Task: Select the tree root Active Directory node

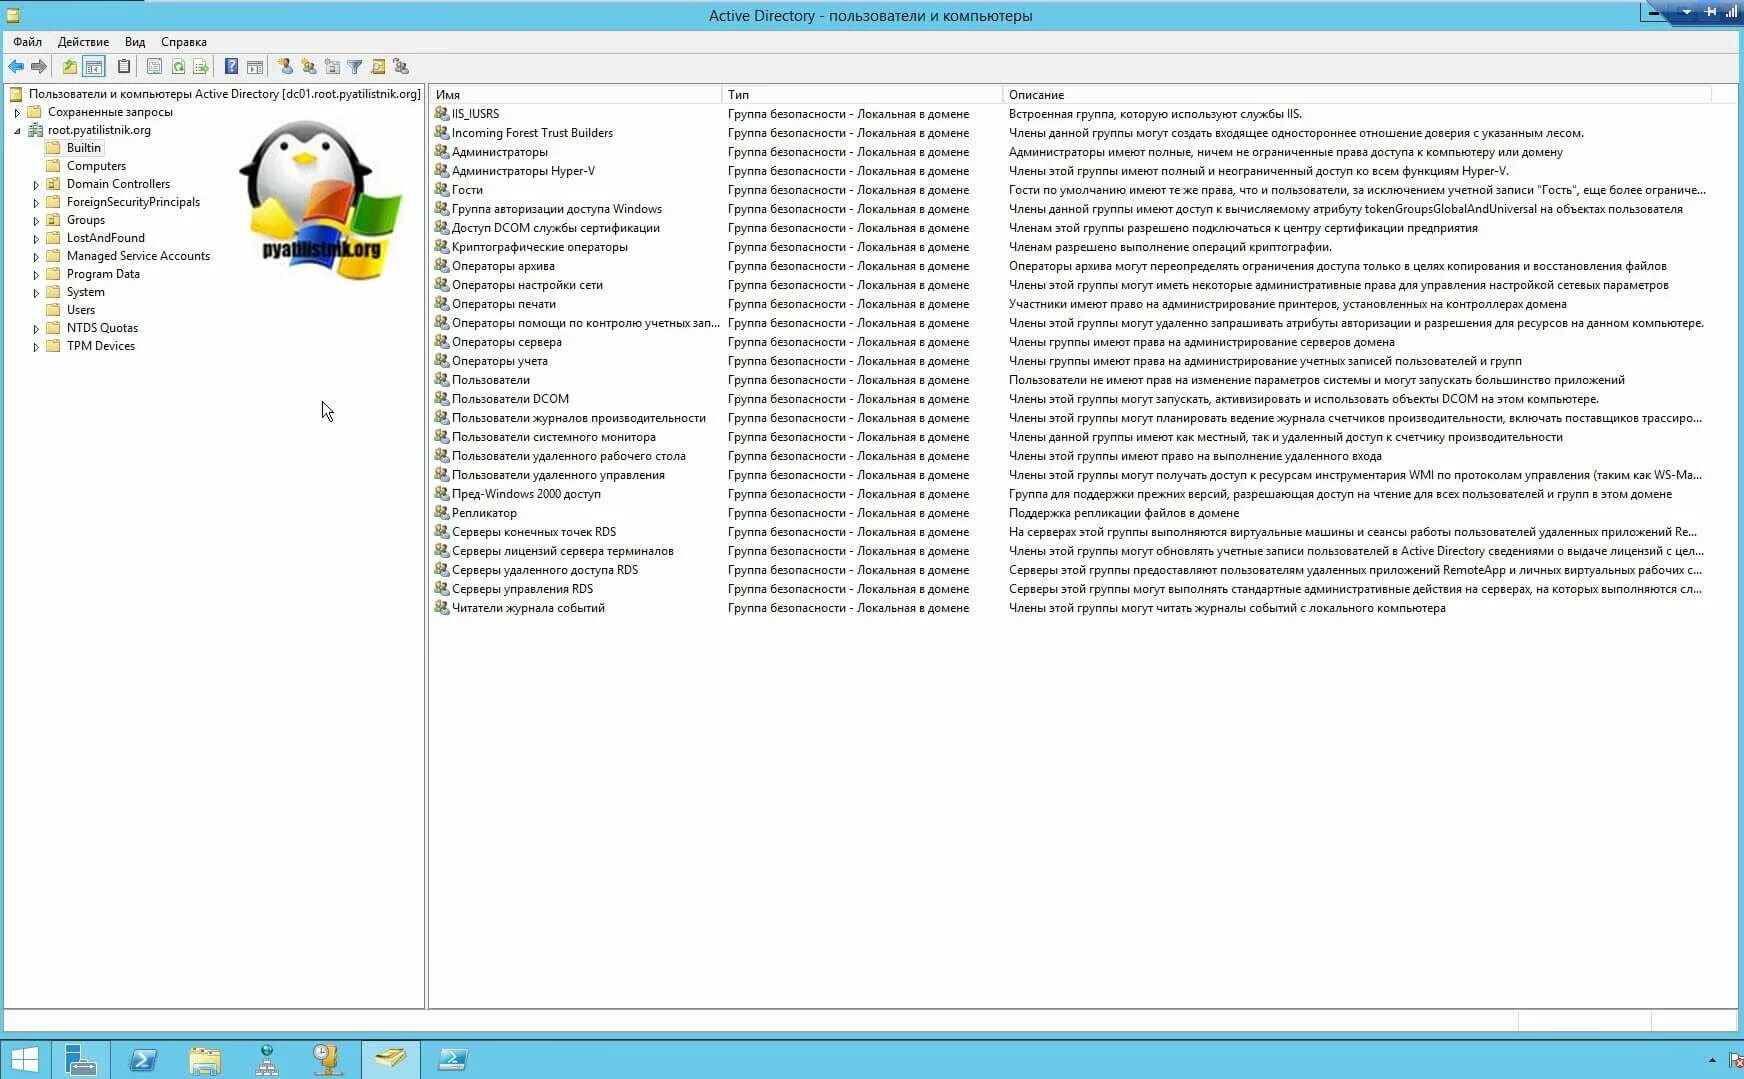Action: [224, 94]
